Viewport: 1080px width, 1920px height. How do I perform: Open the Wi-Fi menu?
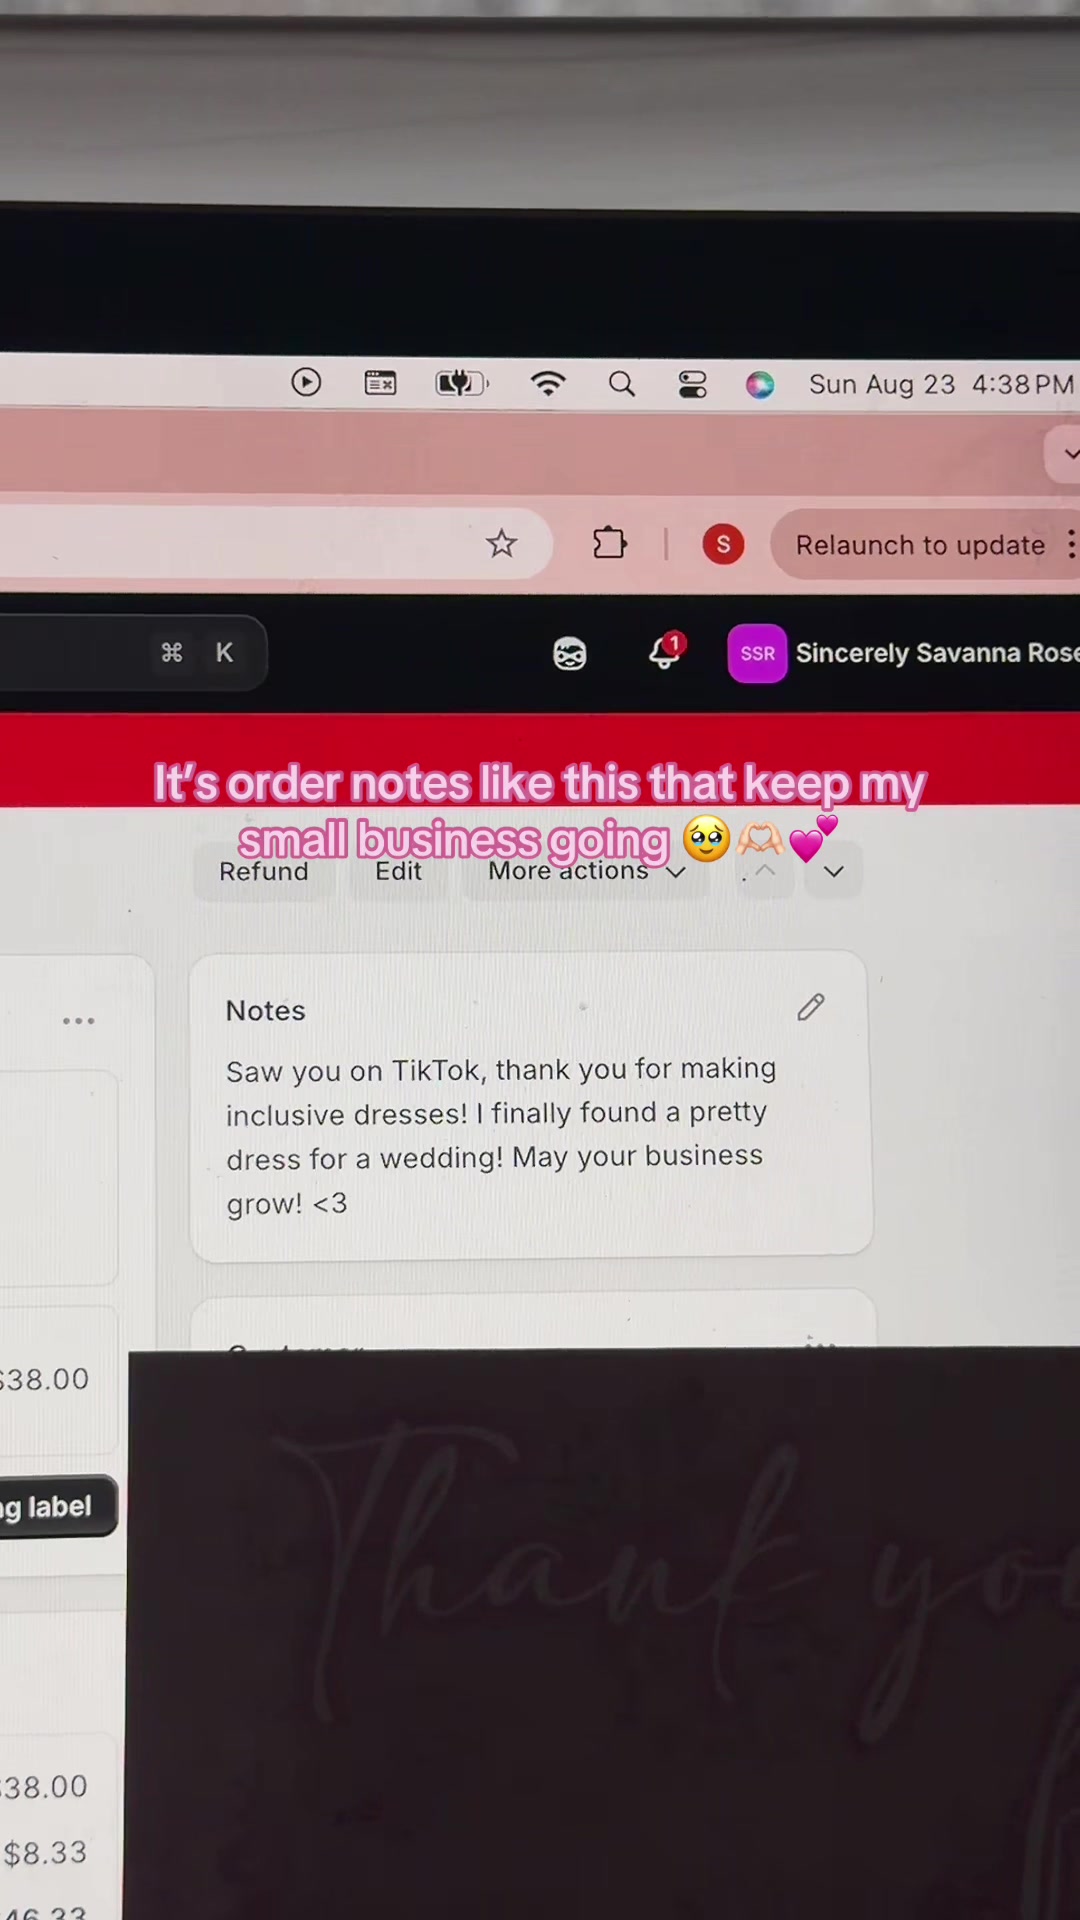click(548, 383)
